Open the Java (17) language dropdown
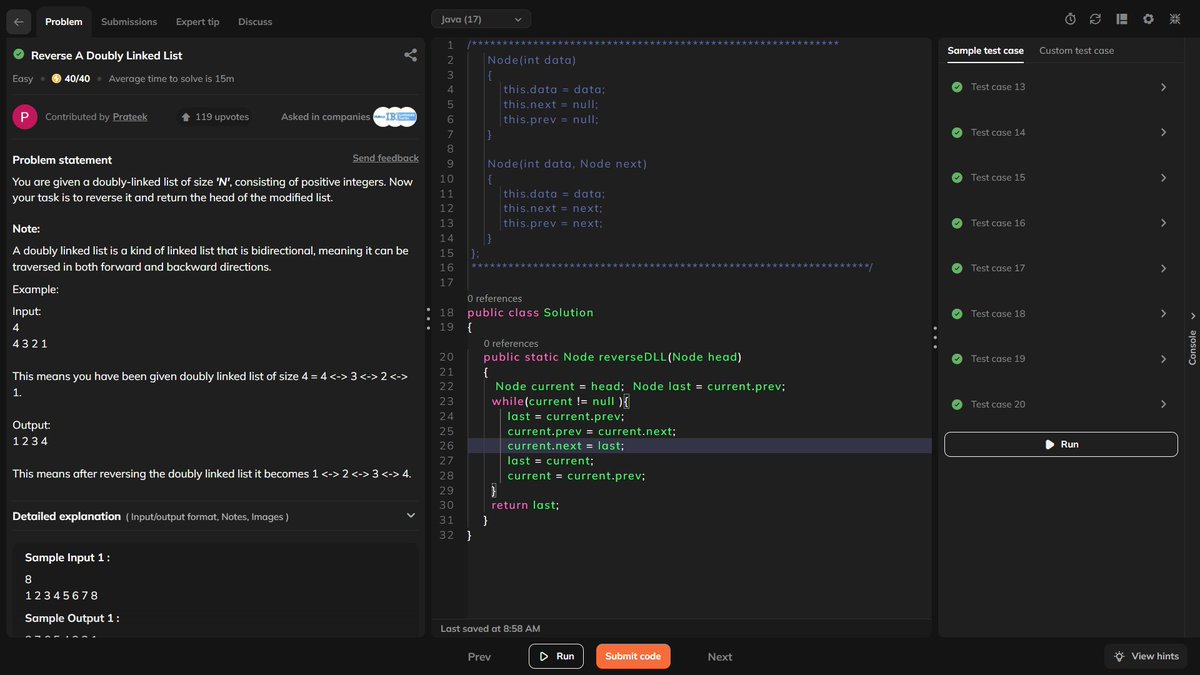 coord(481,19)
